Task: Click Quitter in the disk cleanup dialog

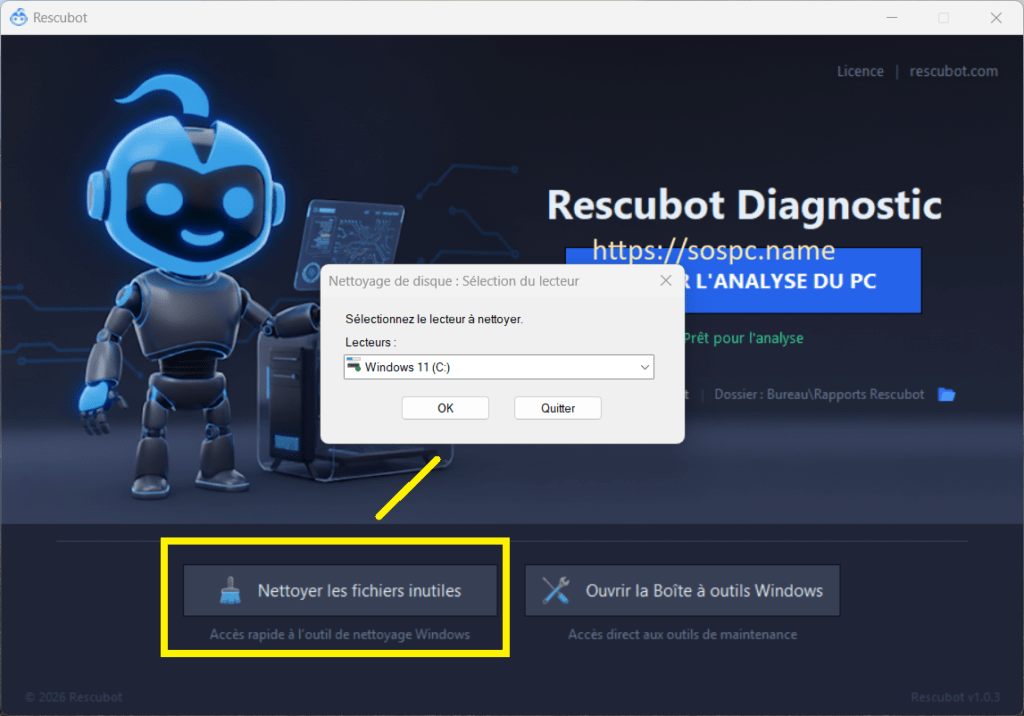Action: point(558,408)
